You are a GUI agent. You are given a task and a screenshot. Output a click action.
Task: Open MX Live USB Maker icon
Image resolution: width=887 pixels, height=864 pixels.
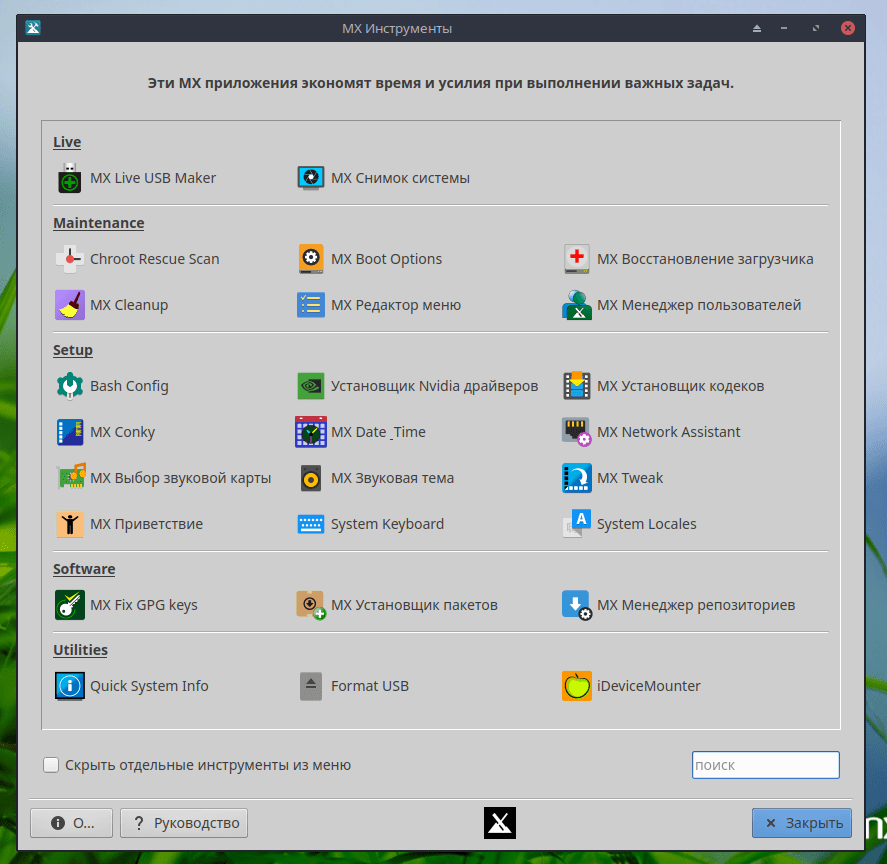pyautogui.click(x=69, y=179)
